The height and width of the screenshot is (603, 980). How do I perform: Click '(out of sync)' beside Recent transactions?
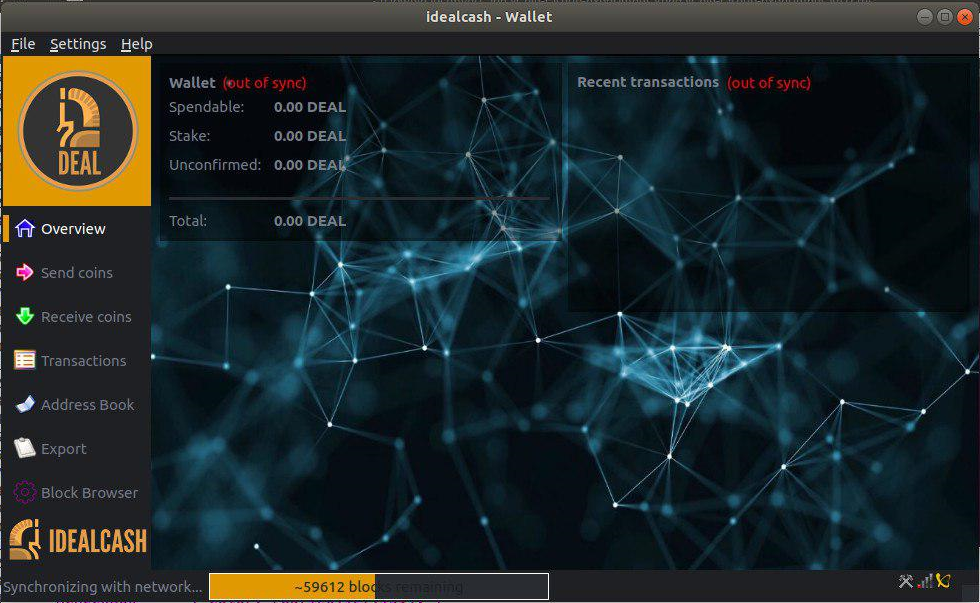pos(769,83)
